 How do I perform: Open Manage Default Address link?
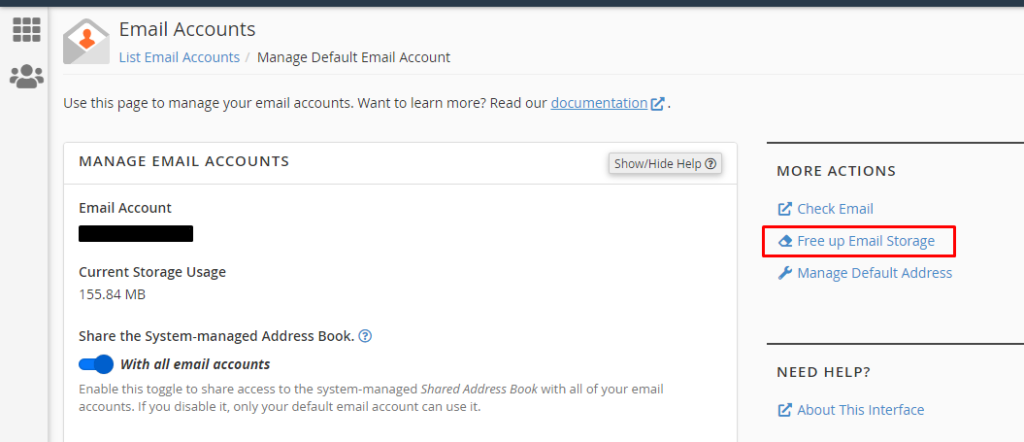click(874, 273)
